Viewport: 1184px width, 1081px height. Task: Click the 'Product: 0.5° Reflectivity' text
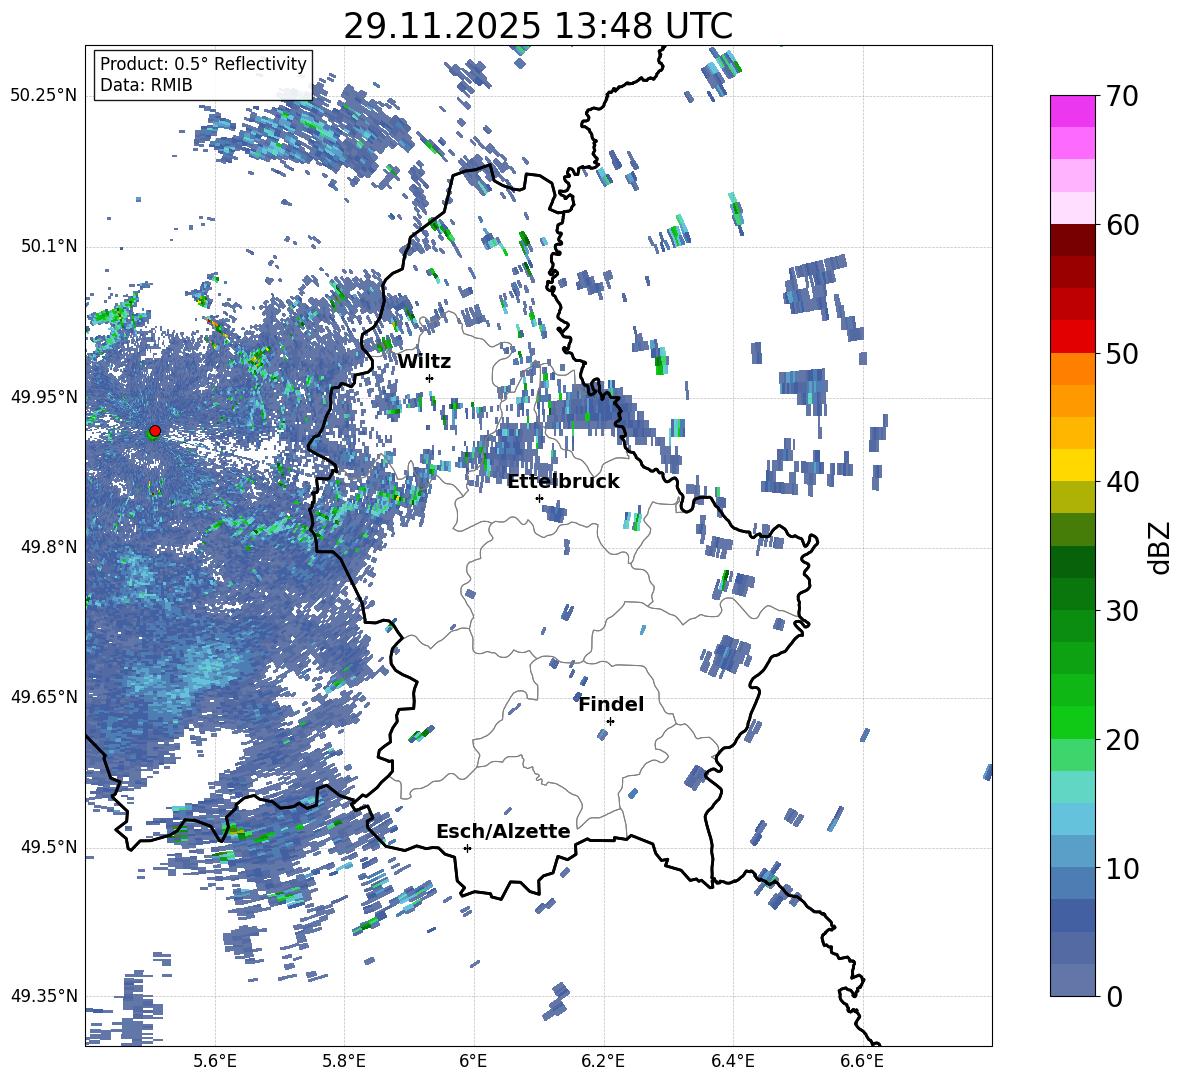[x=203, y=63]
